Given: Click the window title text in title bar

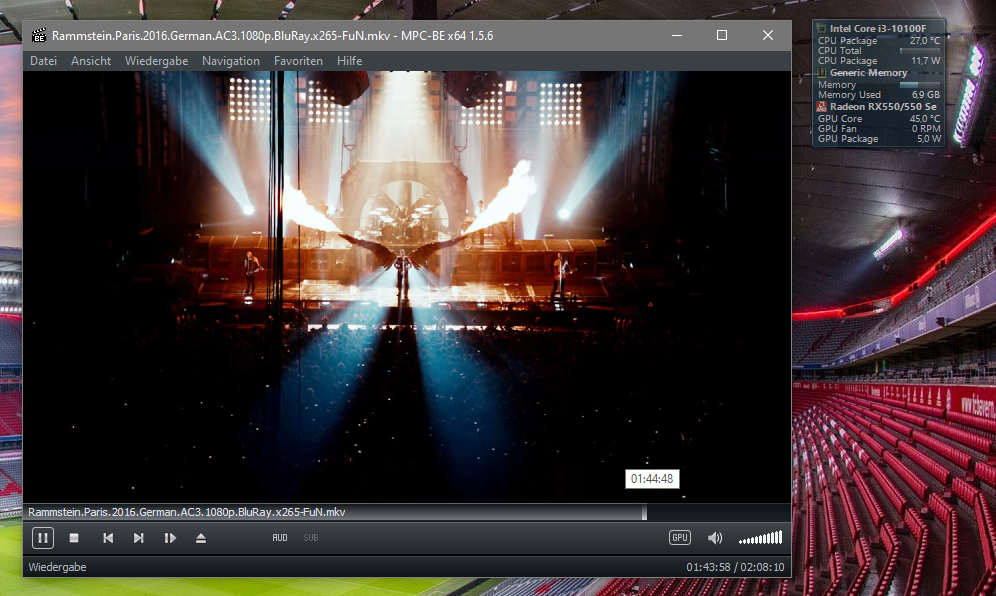Looking at the screenshot, I should coord(273,36).
